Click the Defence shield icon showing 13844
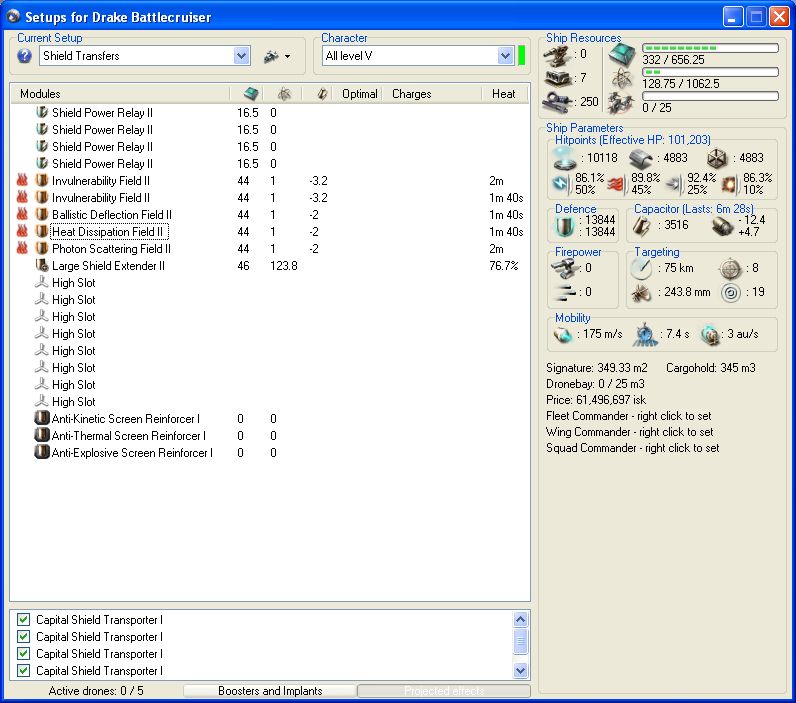The height and width of the screenshot is (703, 796). coord(564,226)
